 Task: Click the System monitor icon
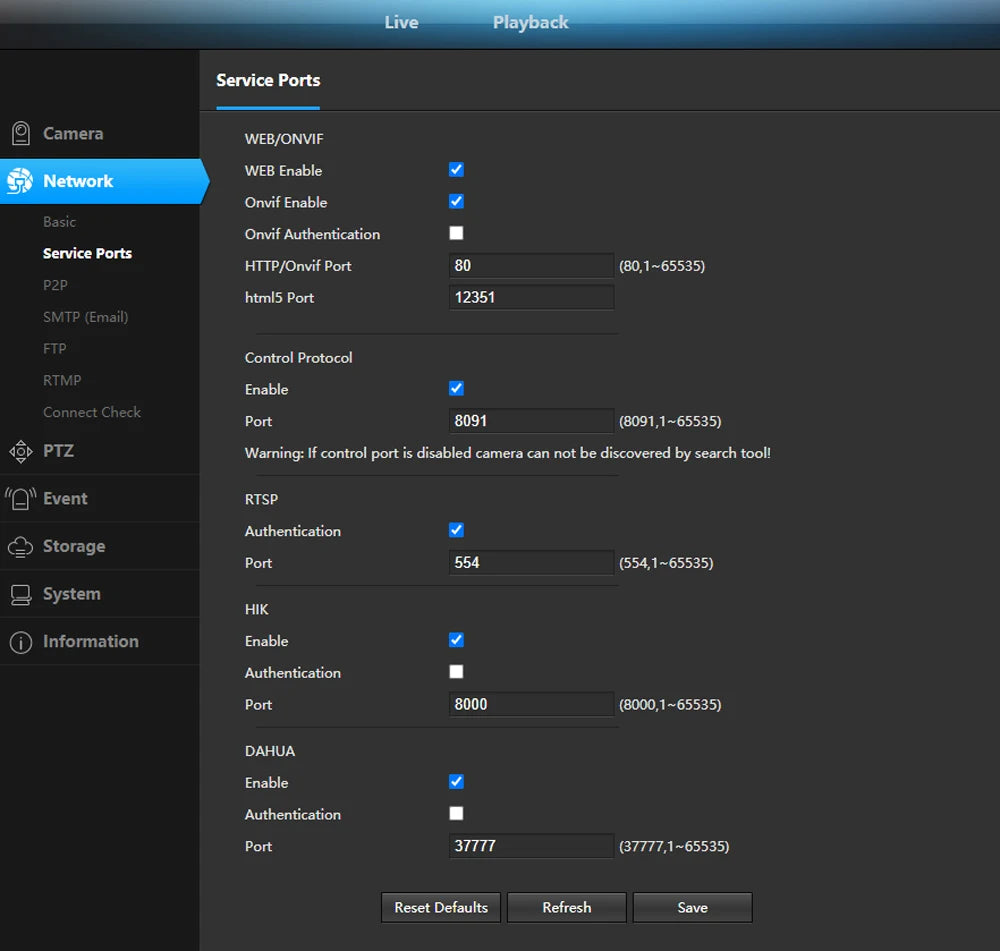coord(20,595)
